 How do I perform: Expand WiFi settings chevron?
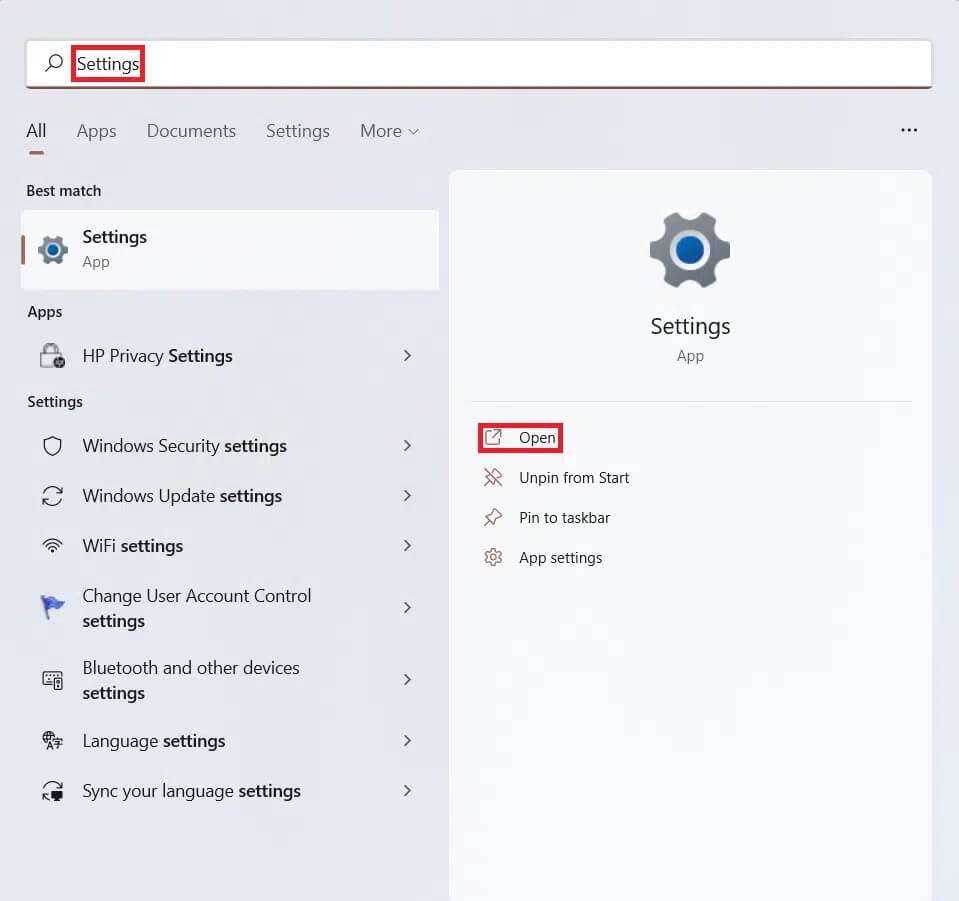coord(407,546)
